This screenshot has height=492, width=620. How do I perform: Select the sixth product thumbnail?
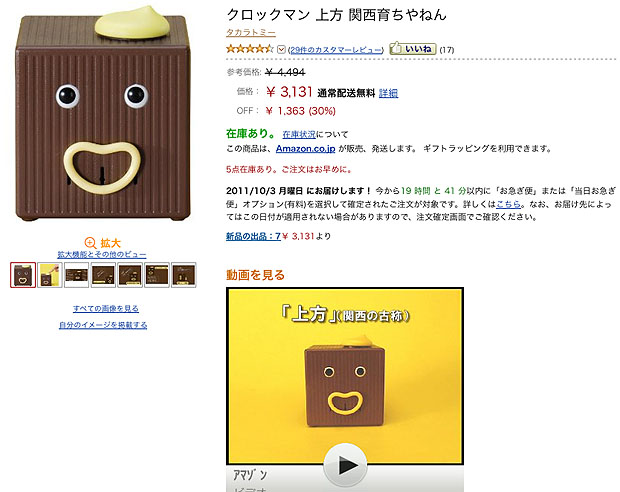click(x=157, y=275)
